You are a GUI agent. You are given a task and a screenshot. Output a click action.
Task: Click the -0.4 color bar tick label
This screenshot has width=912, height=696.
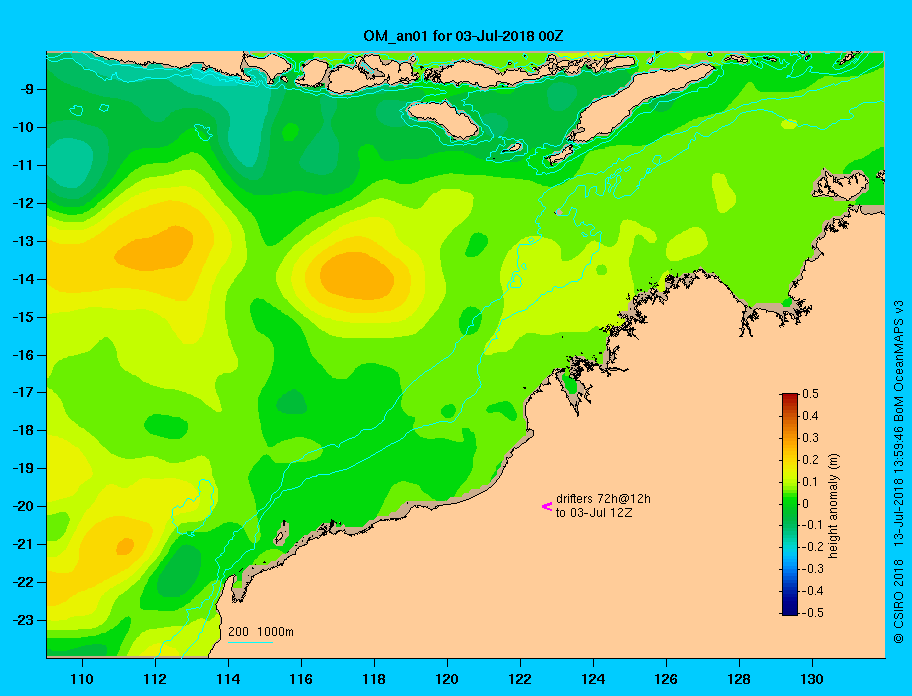point(813,591)
